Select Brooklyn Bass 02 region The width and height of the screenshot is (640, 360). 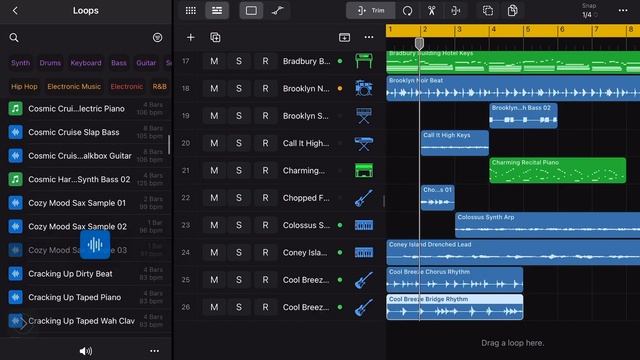tap(523, 116)
